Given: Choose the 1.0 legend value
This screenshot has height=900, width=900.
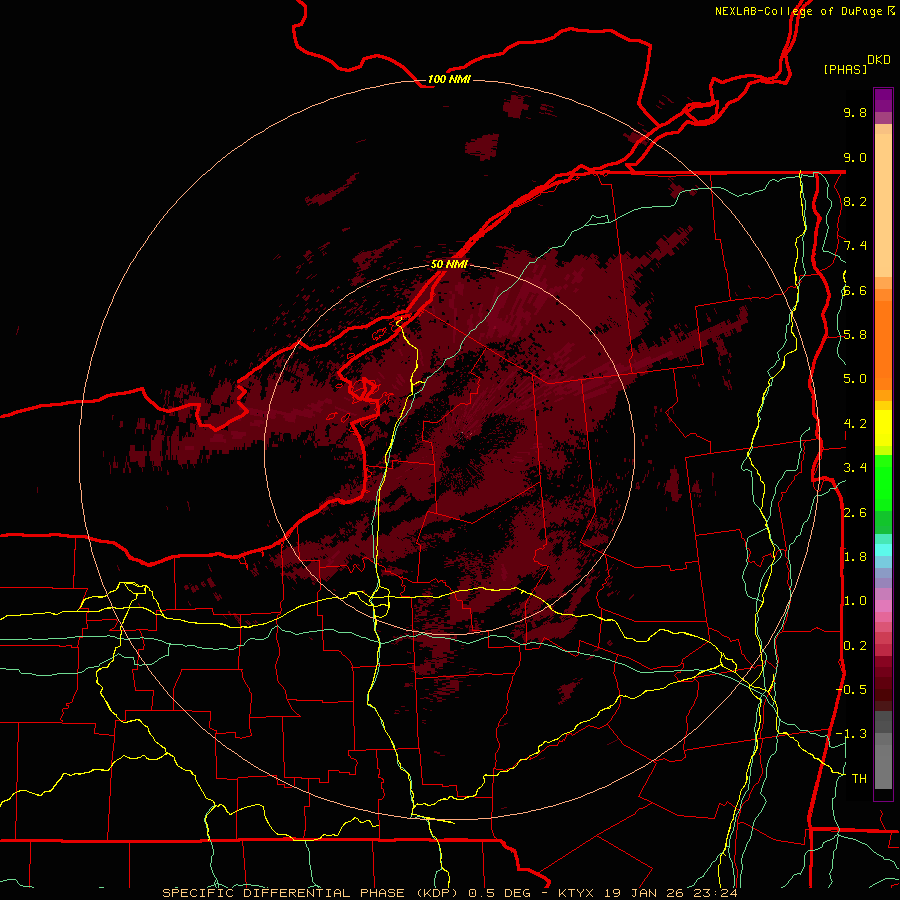Looking at the screenshot, I should (x=855, y=601).
